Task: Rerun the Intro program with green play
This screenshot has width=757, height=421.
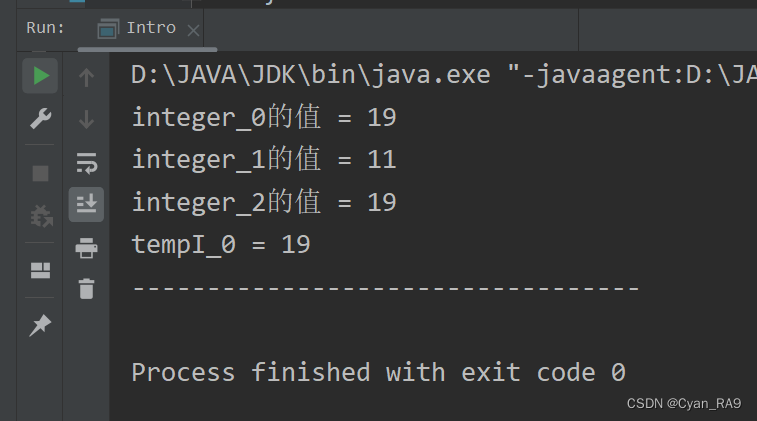Action: click(41, 76)
